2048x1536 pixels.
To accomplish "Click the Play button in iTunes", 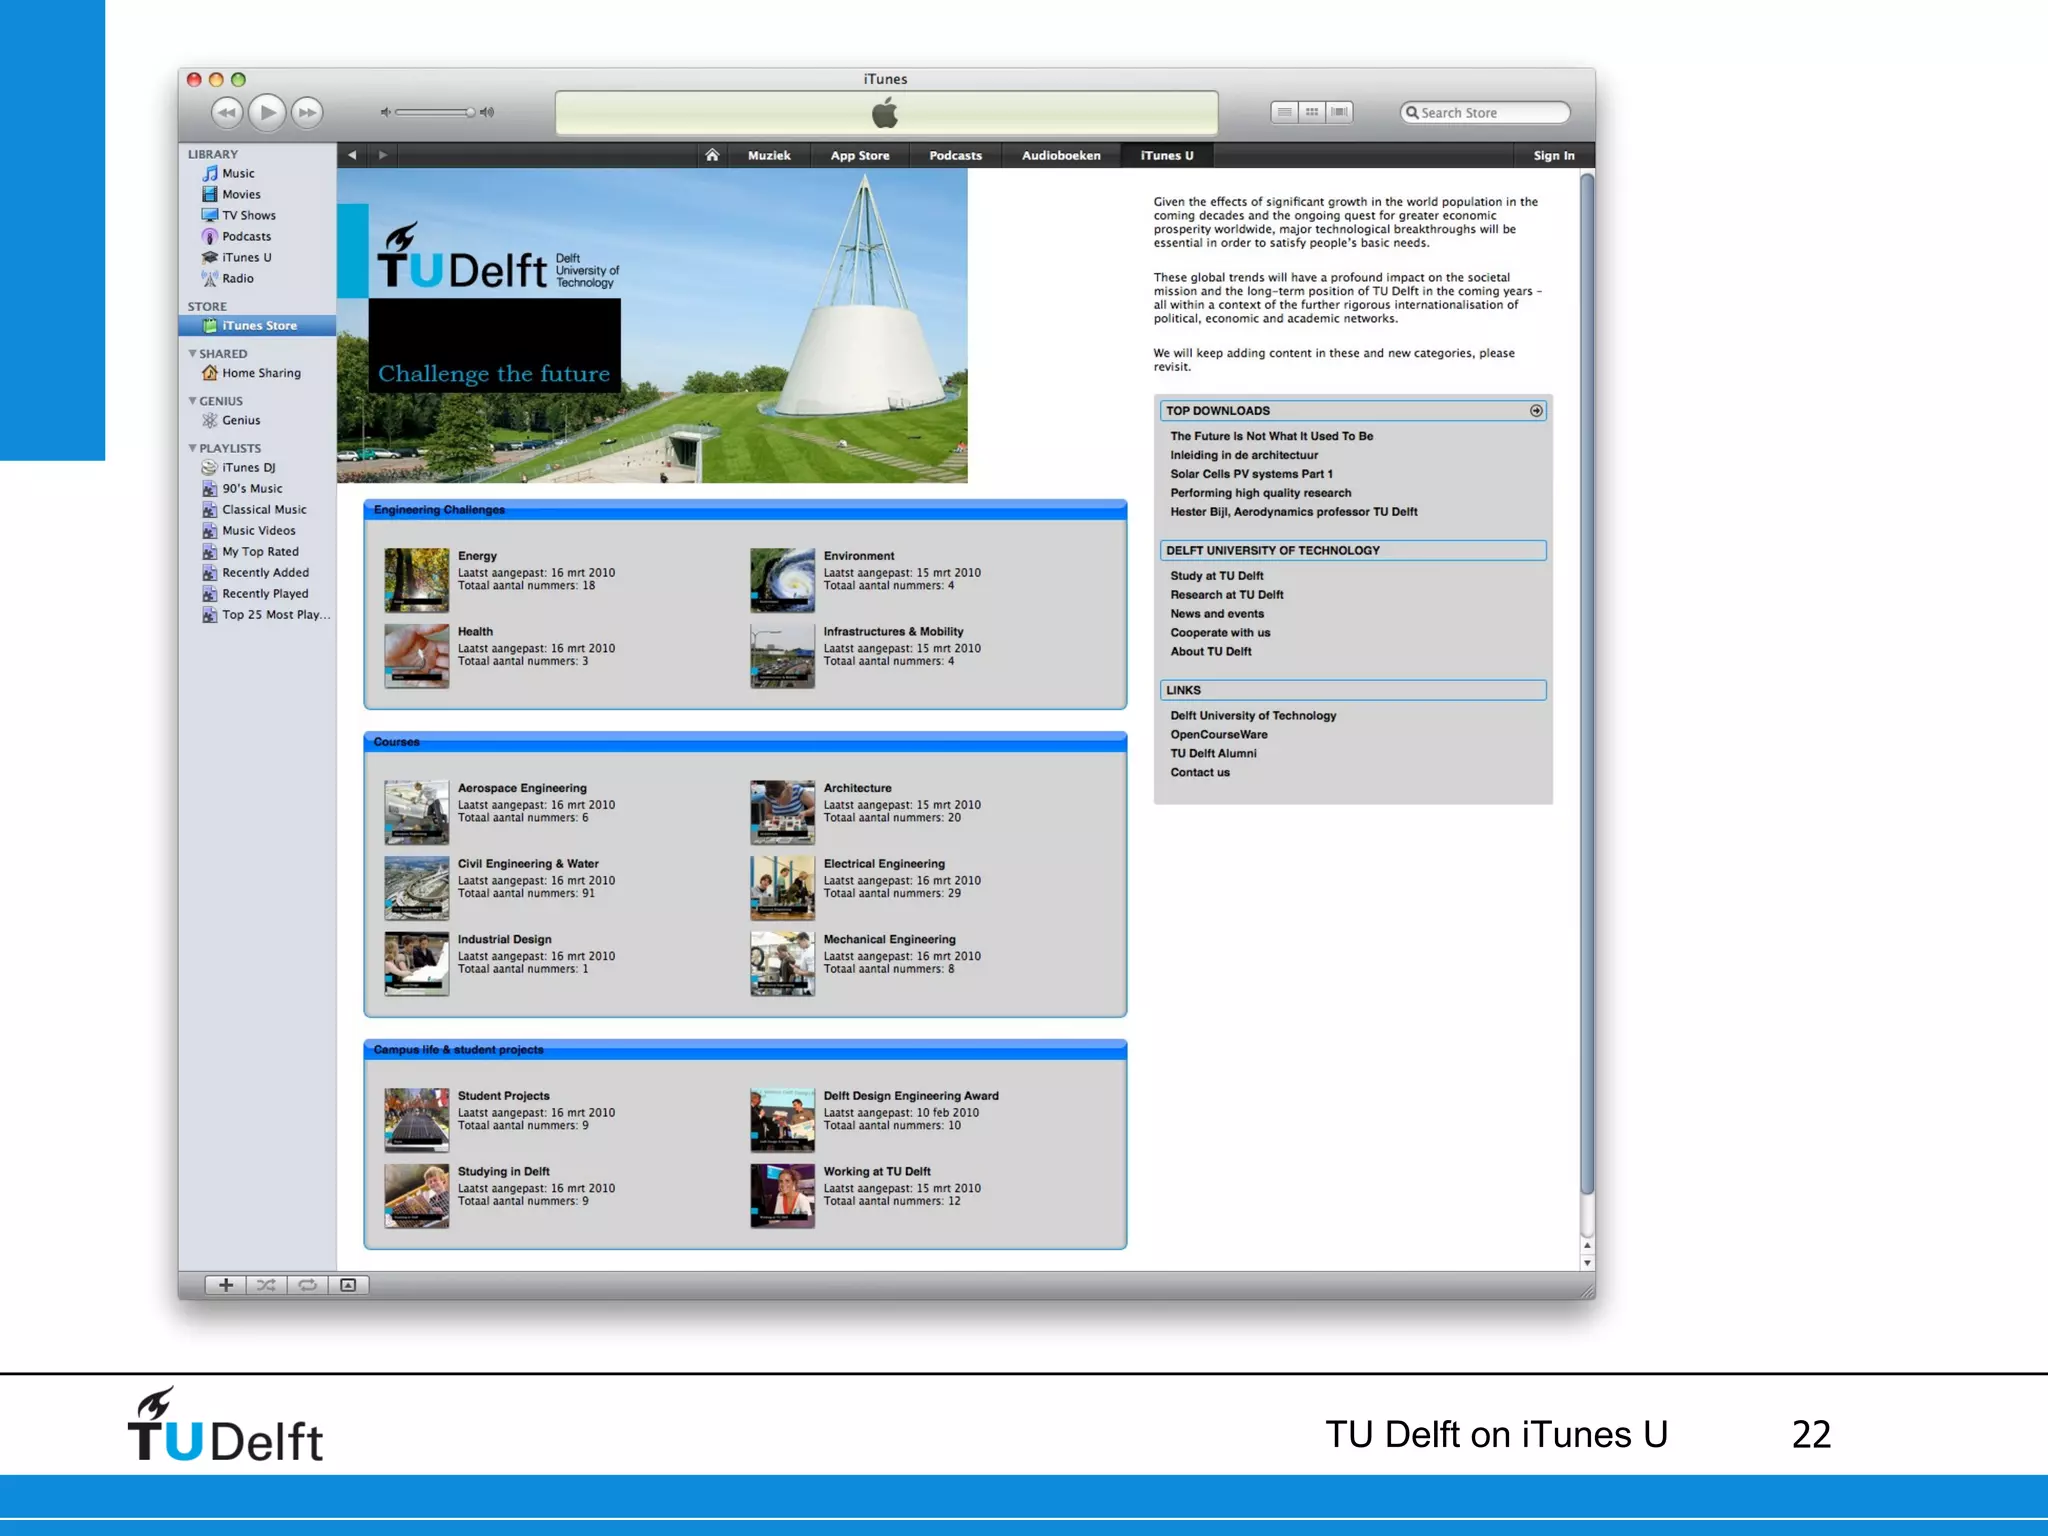I will click(x=266, y=113).
